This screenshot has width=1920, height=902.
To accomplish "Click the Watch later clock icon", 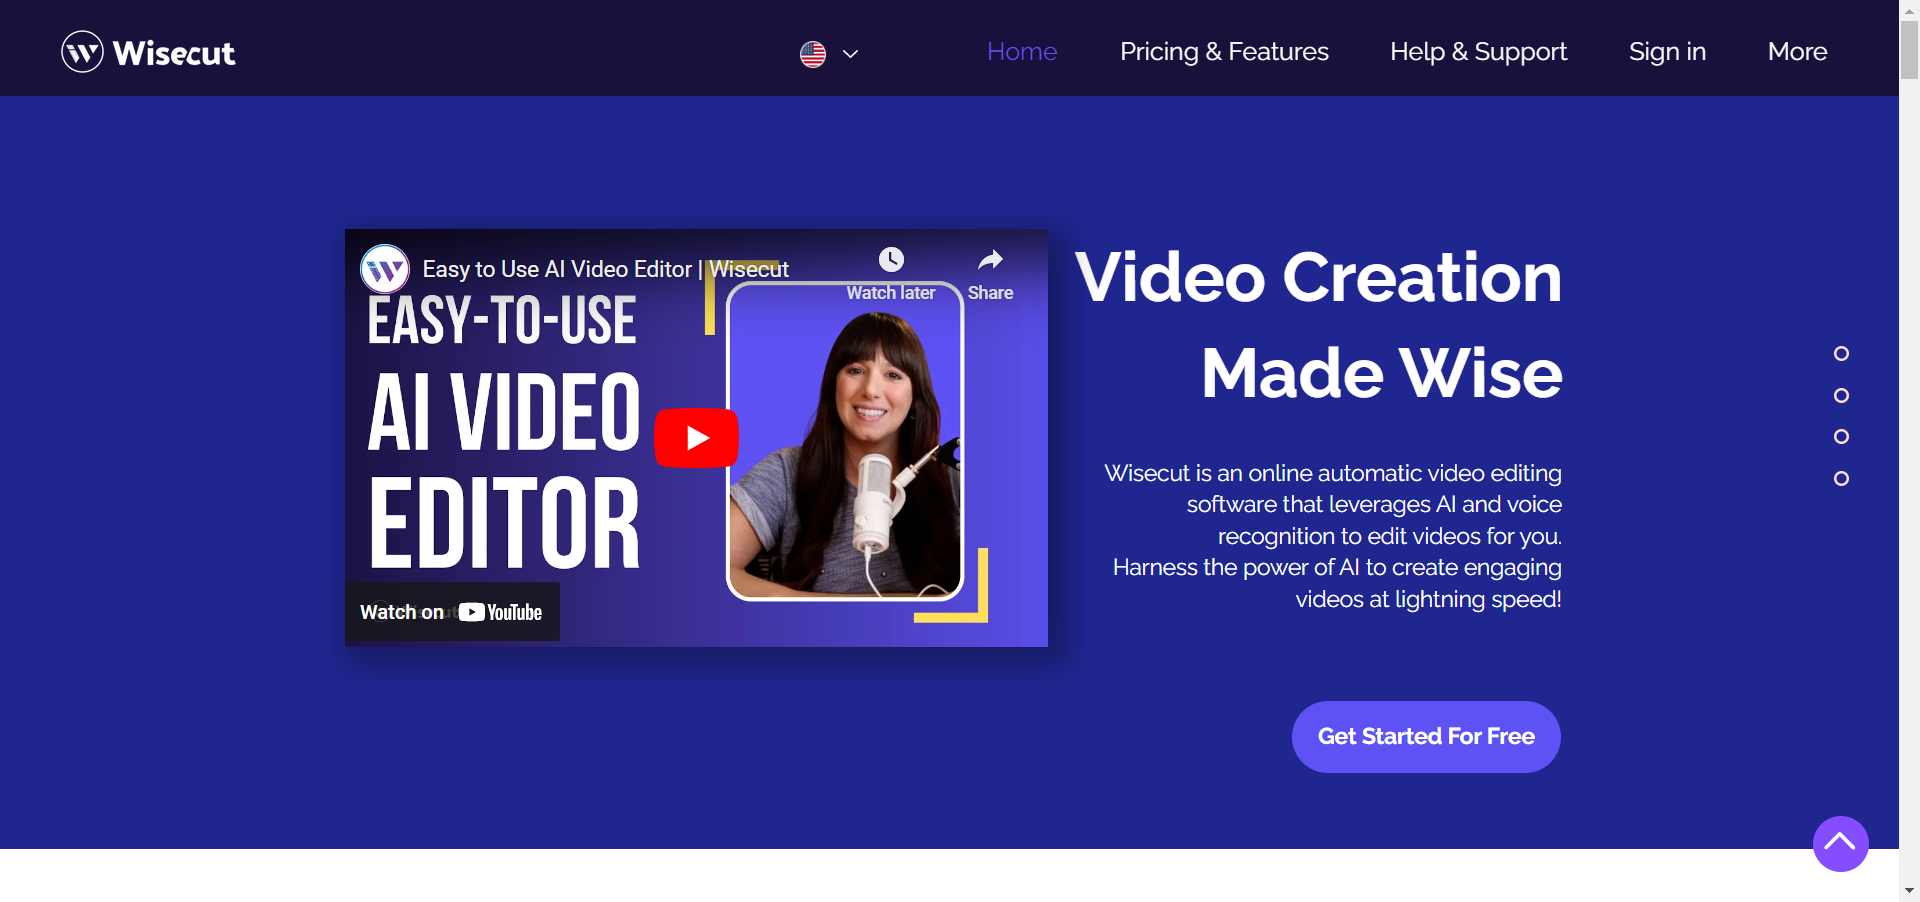I will coord(890,260).
